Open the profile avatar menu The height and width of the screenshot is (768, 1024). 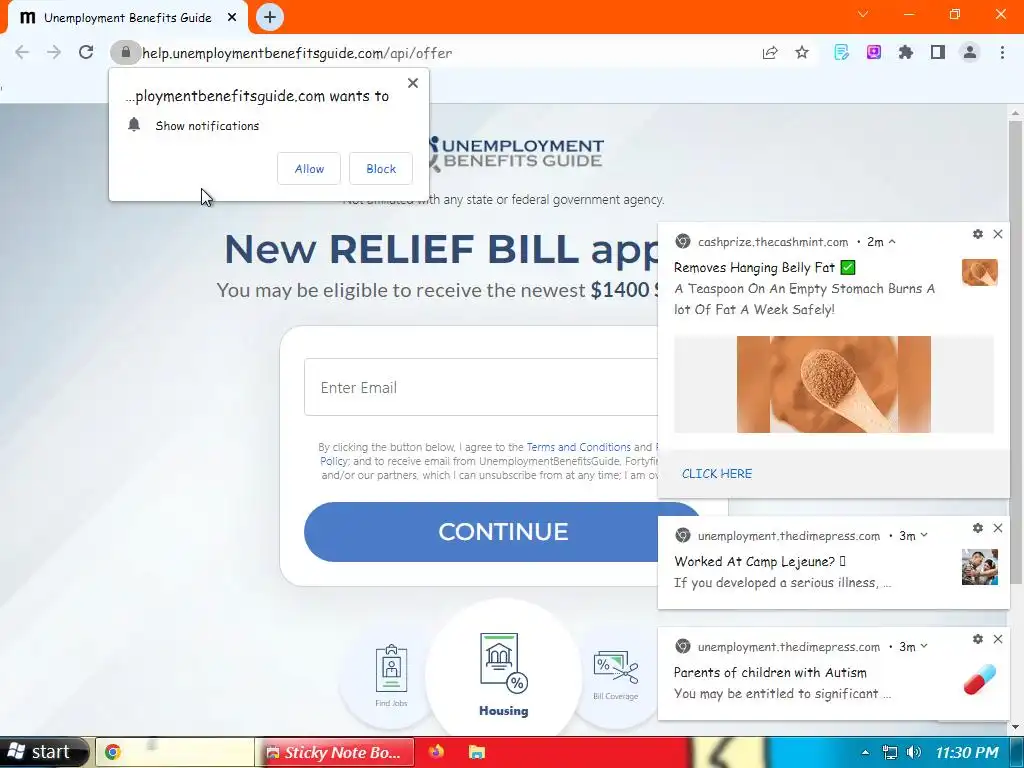[x=970, y=52]
